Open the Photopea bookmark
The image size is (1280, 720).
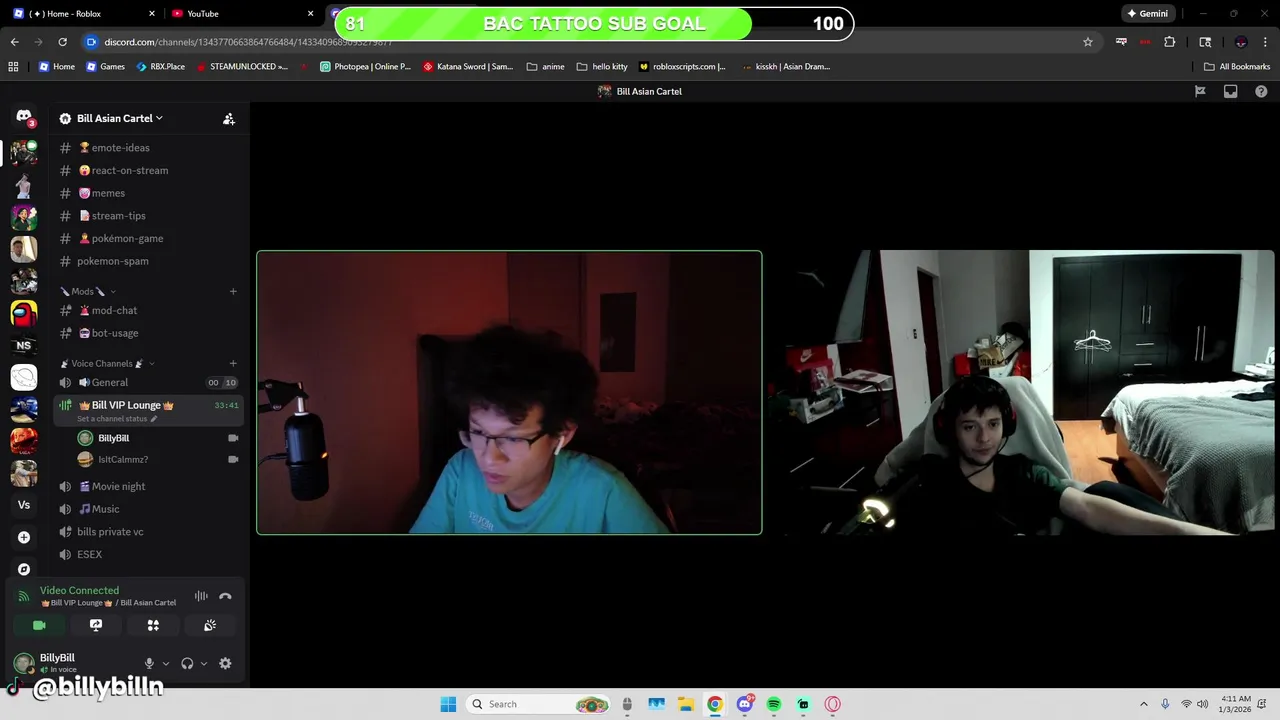click(365, 66)
